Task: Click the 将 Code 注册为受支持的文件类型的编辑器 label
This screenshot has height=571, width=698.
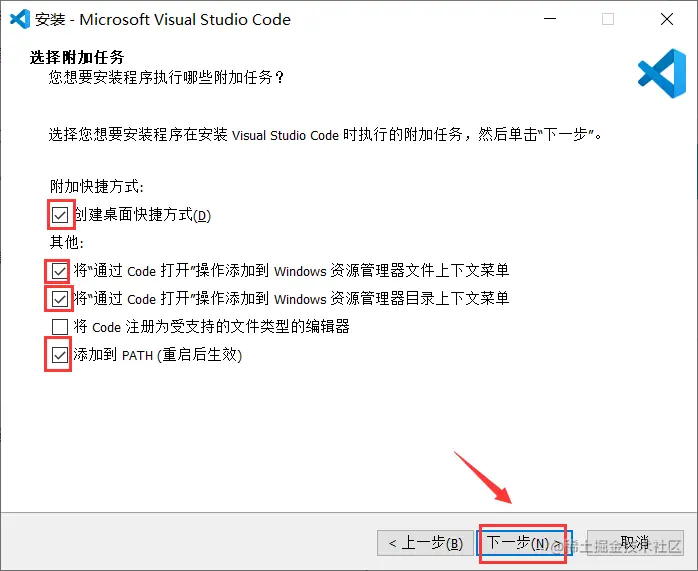Action: click(211, 327)
